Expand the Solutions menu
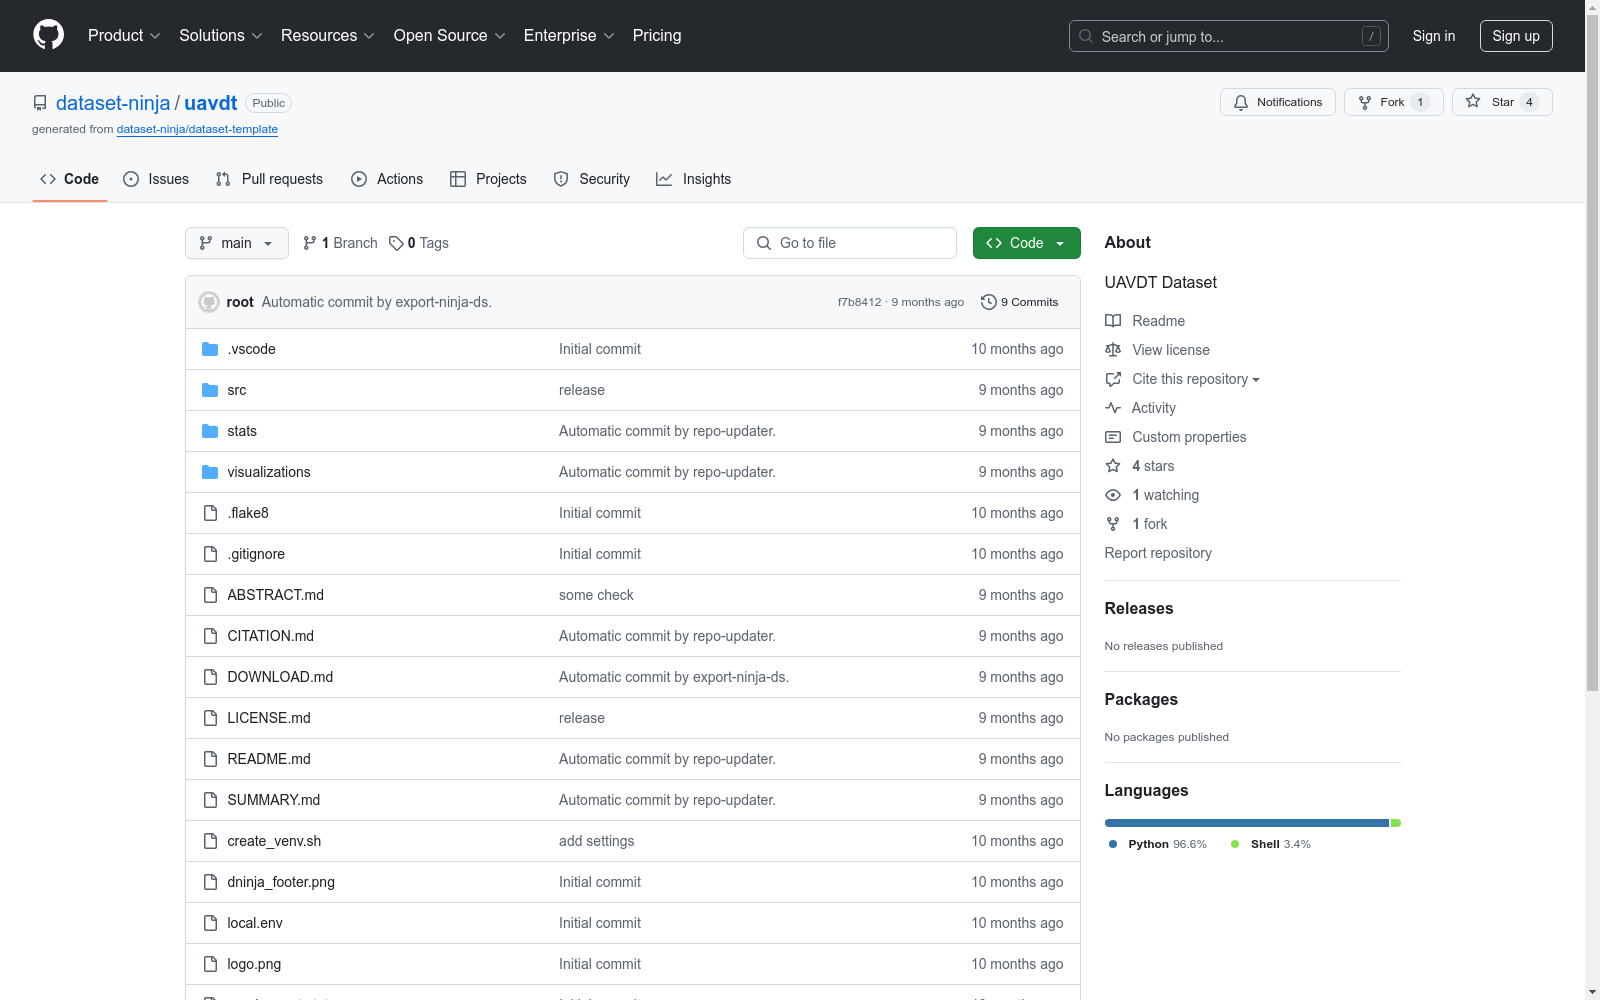Viewport: 1600px width, 1000px height. pyautogui.click(x=221, y=35)
